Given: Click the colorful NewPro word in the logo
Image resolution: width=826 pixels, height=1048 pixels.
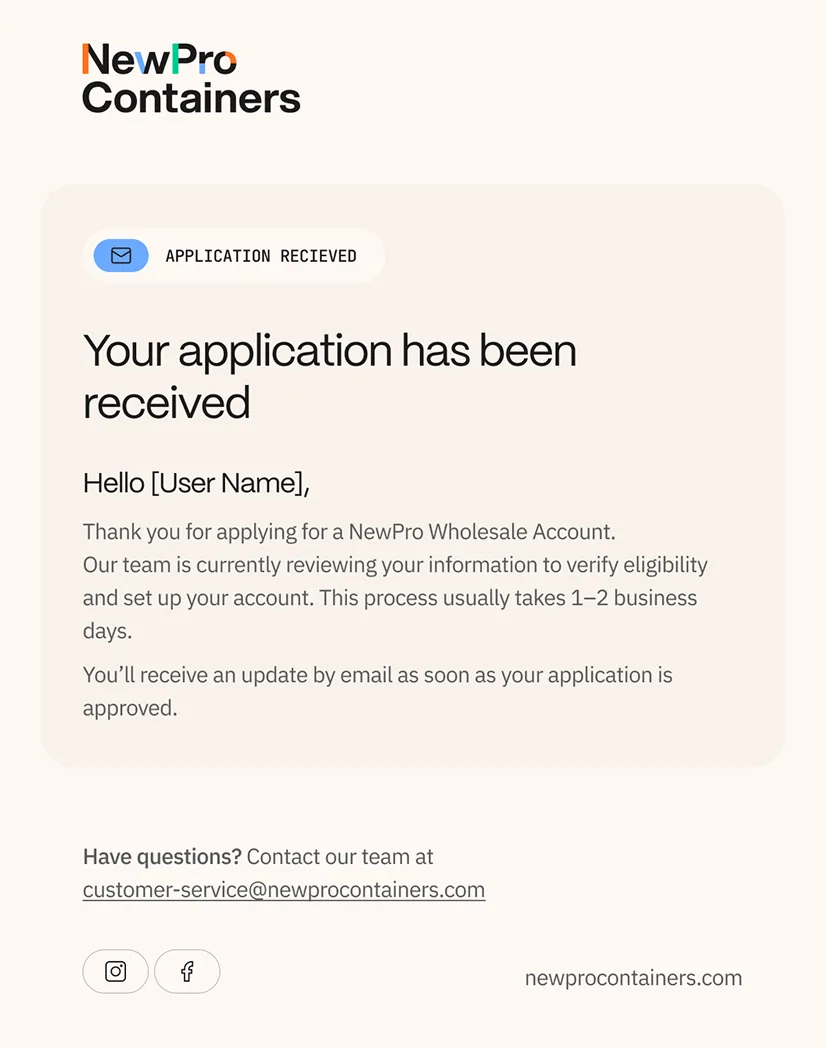Looking at the screenshot, I should tap(159, 59).
